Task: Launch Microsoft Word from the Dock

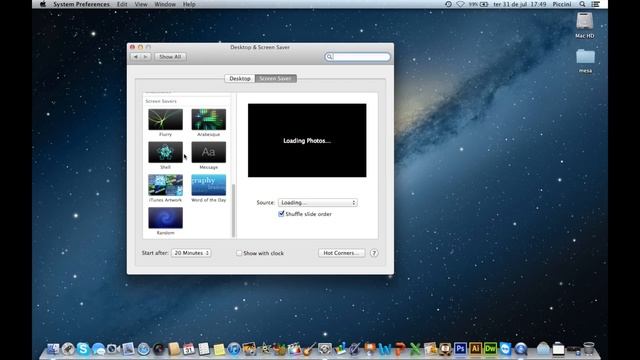Action: (385, 349)
